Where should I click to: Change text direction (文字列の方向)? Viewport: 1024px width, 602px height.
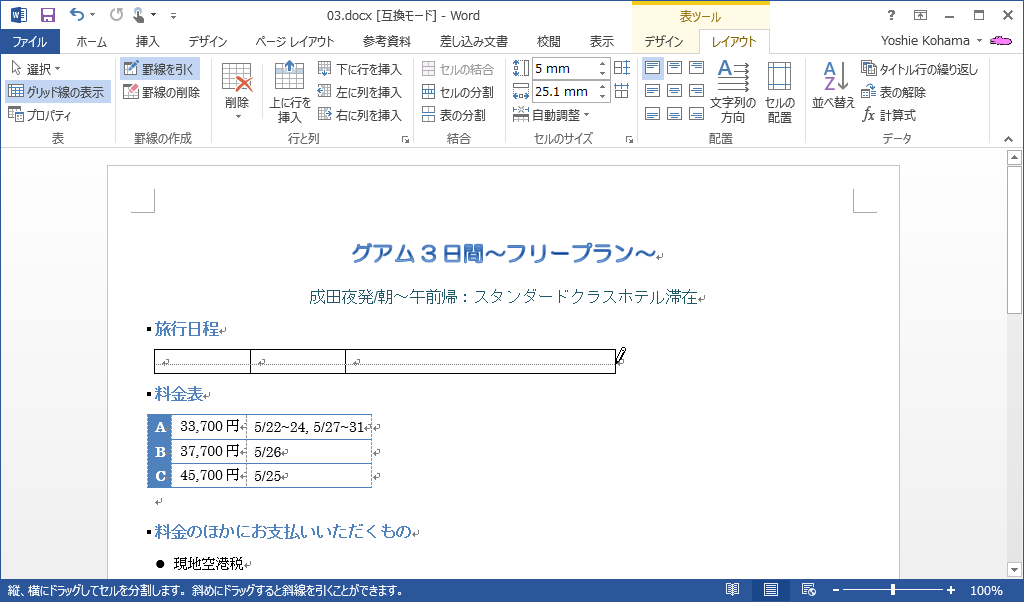click(733, 92)
